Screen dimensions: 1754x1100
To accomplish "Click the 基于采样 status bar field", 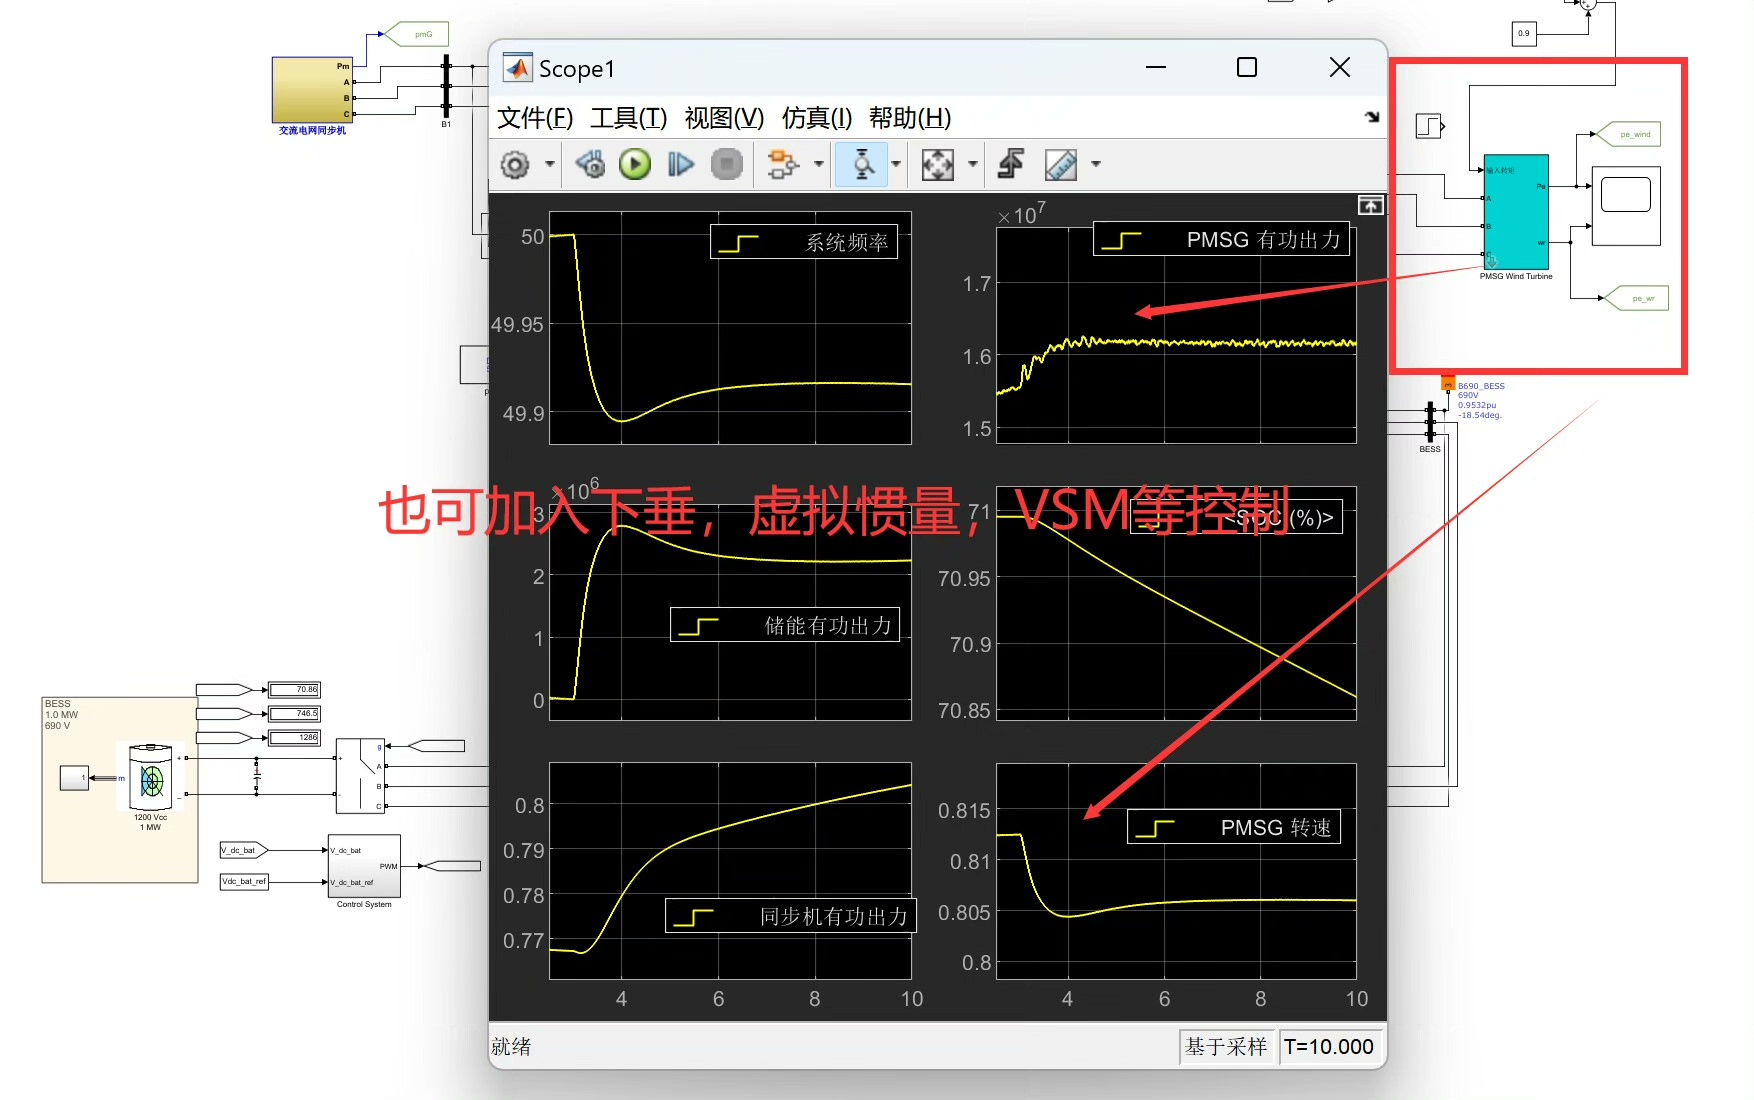I will click(1226, 1046).
